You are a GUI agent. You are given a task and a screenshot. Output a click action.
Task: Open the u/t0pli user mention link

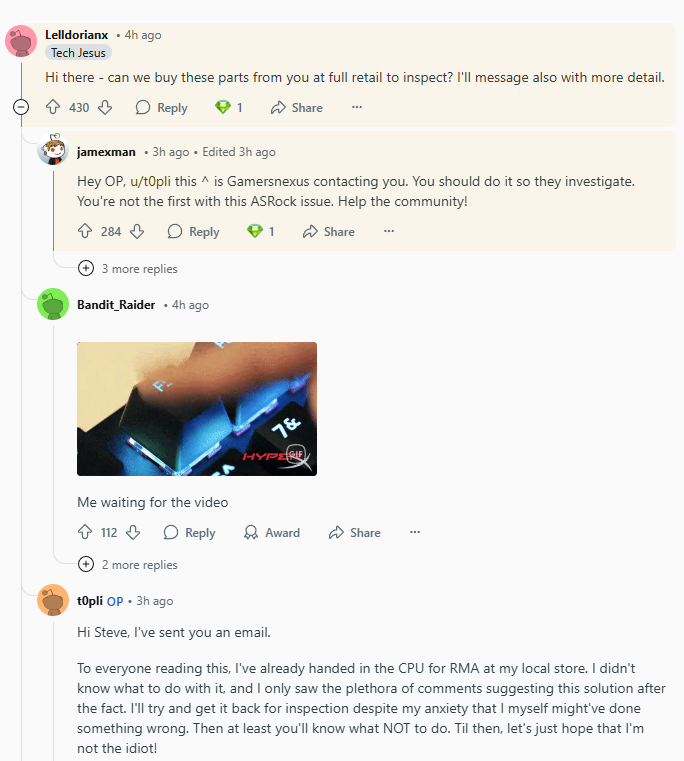[x=150, y=181]
